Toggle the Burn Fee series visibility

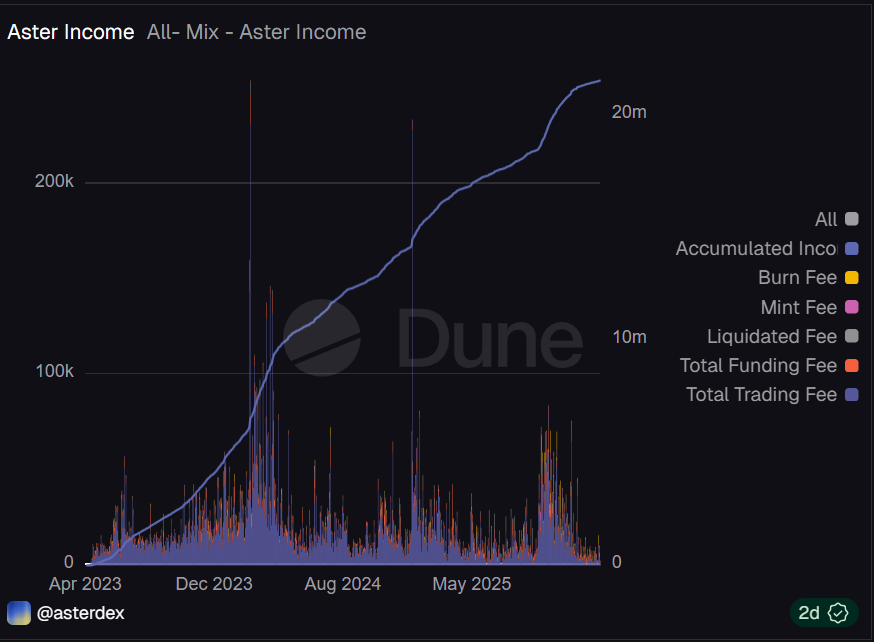pos(797,278)
